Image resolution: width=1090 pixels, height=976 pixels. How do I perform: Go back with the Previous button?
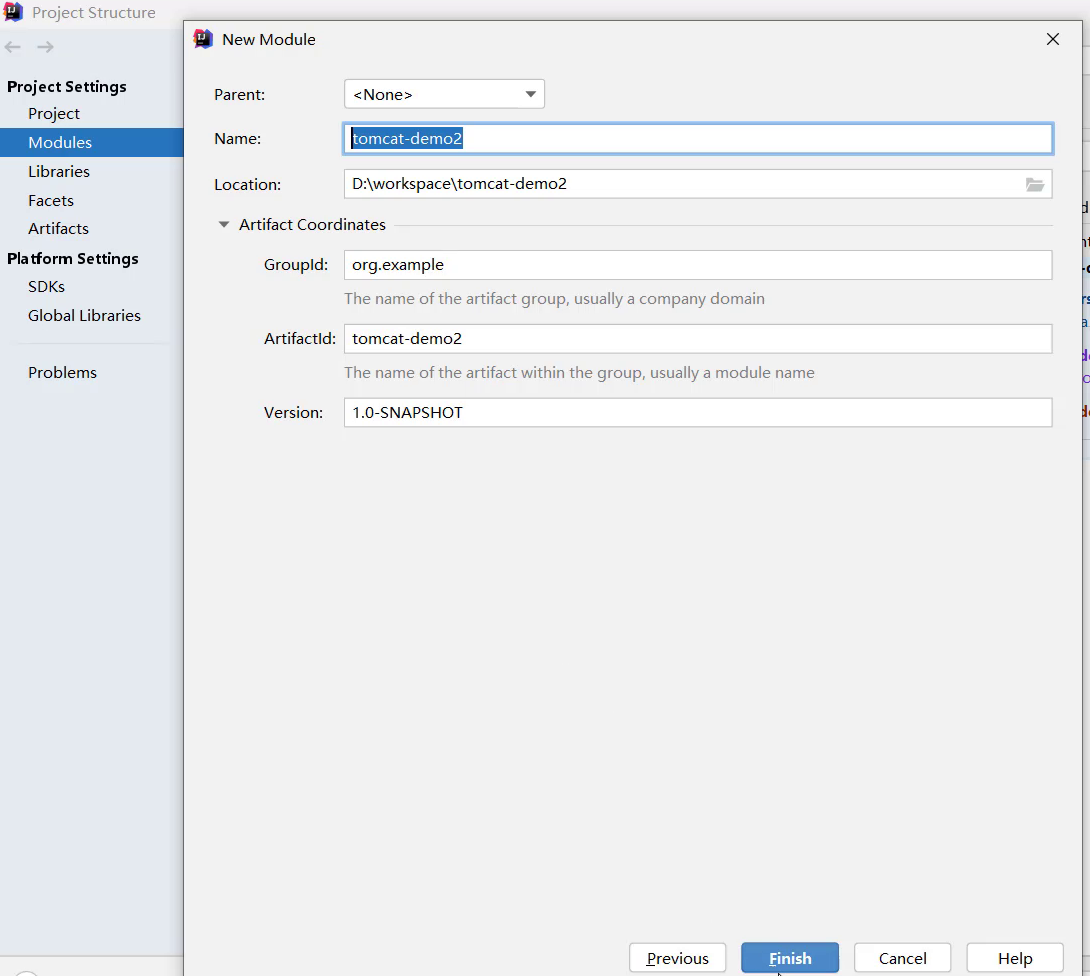(x=677, y=958)
